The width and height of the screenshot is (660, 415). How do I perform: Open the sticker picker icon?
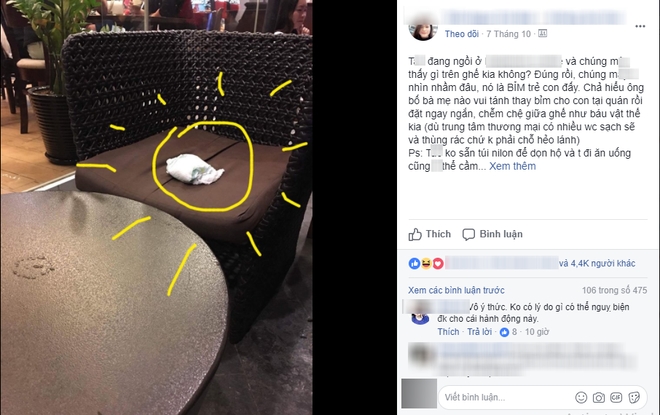(634, 397)
